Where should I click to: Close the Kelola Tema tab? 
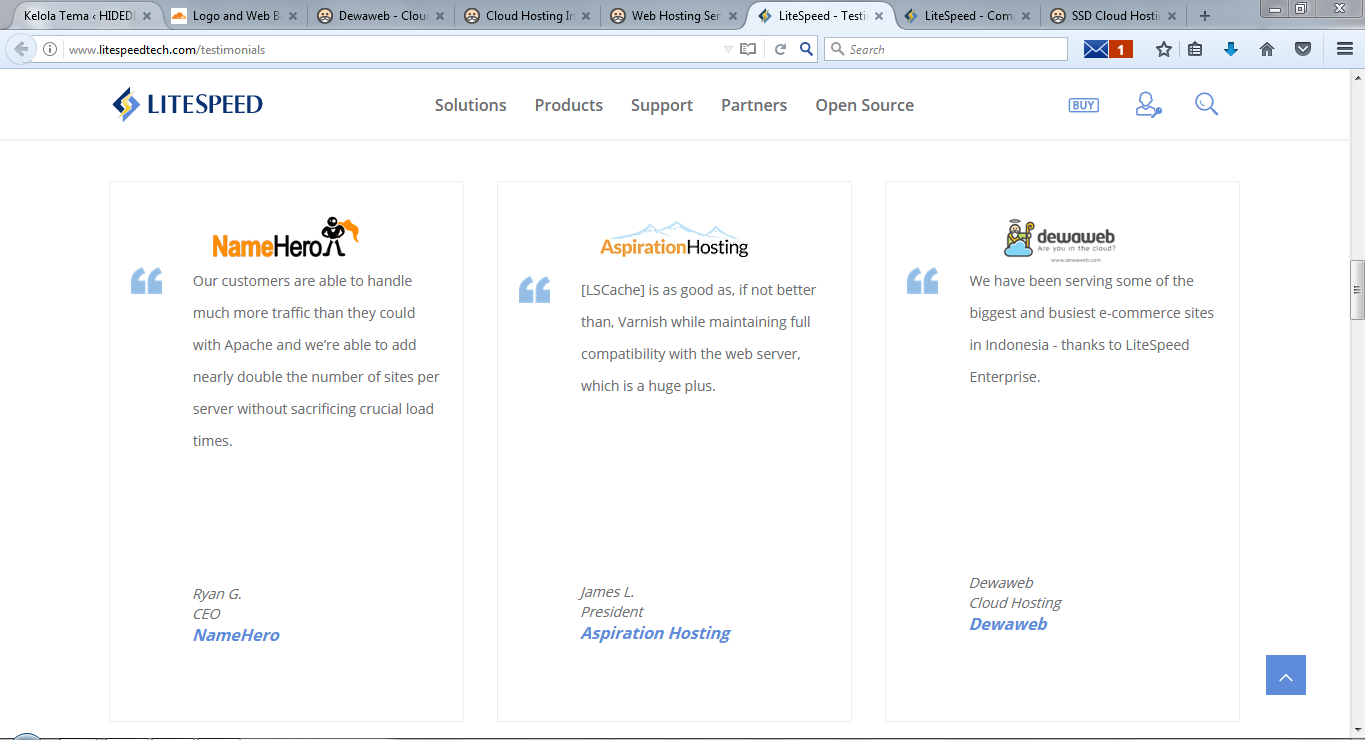pos(146,16)
